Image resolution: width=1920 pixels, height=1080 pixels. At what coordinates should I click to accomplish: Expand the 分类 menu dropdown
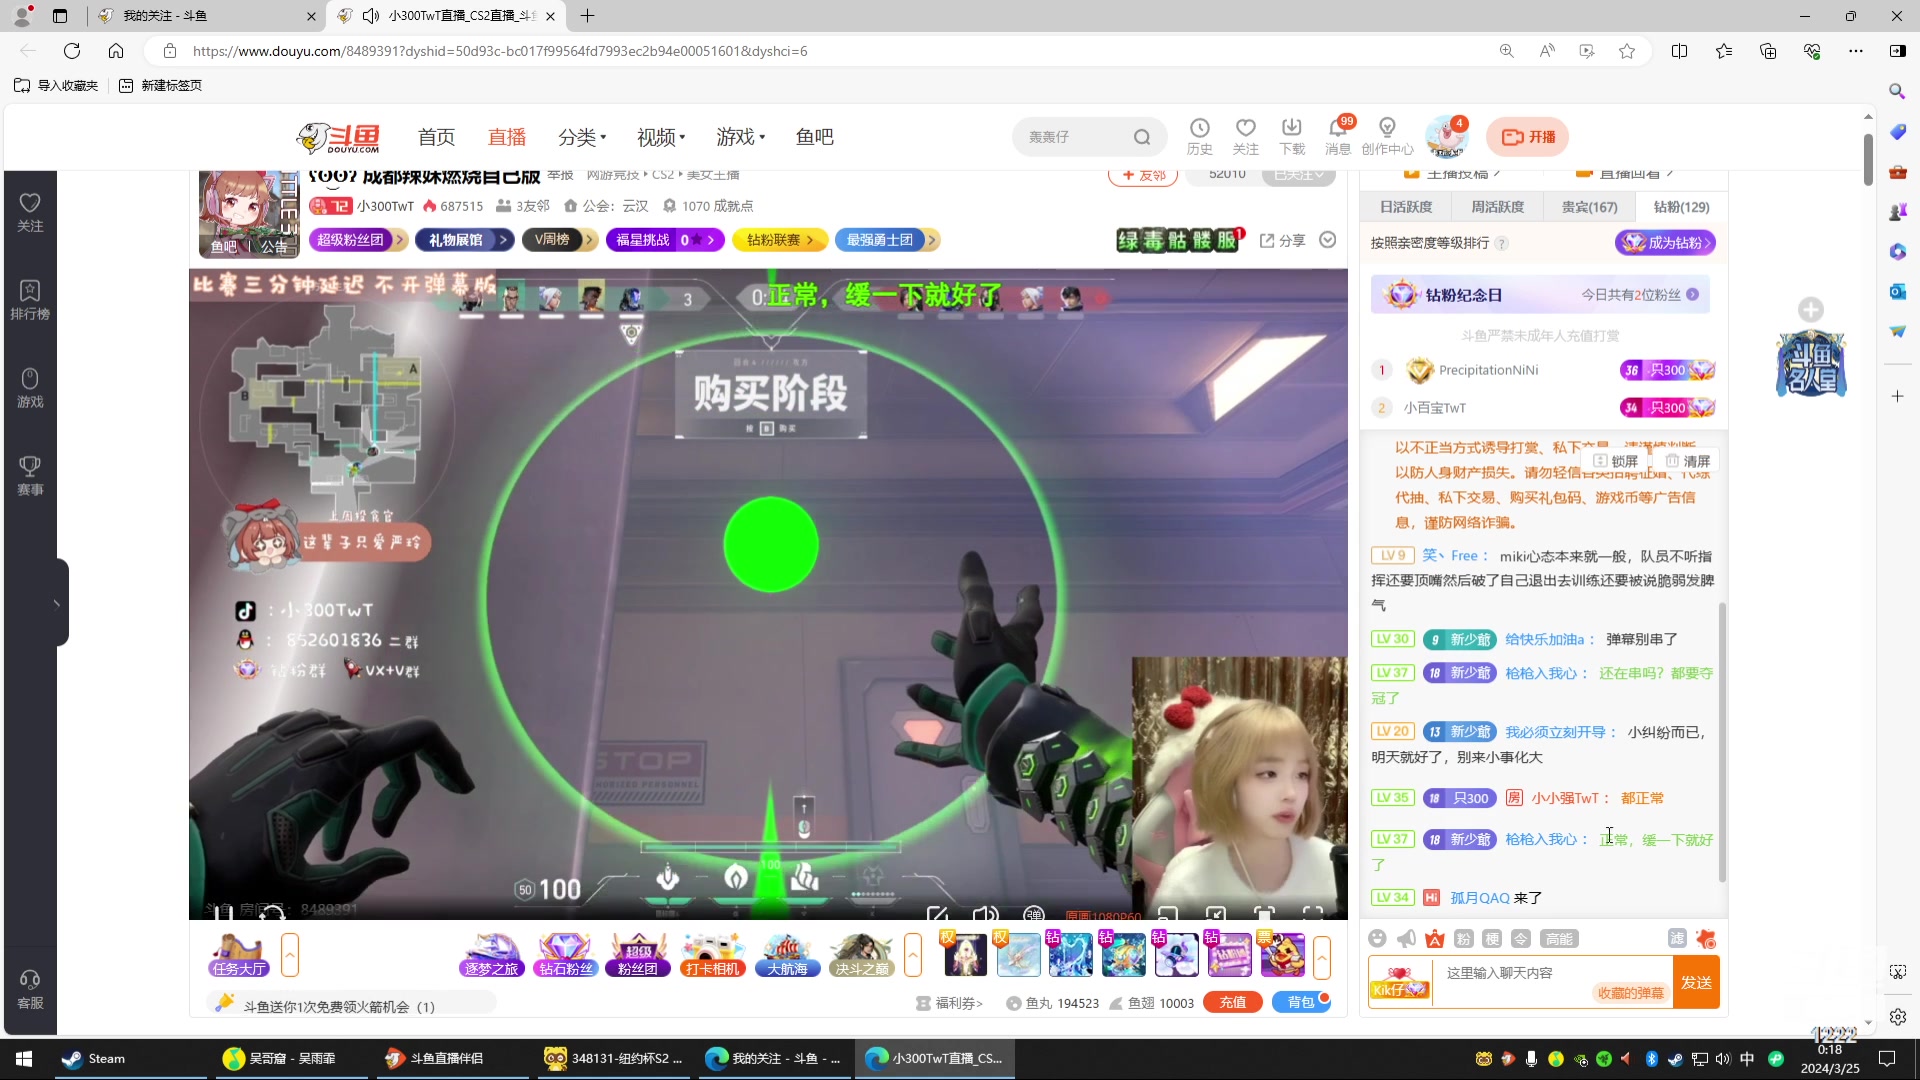[582, 137]
